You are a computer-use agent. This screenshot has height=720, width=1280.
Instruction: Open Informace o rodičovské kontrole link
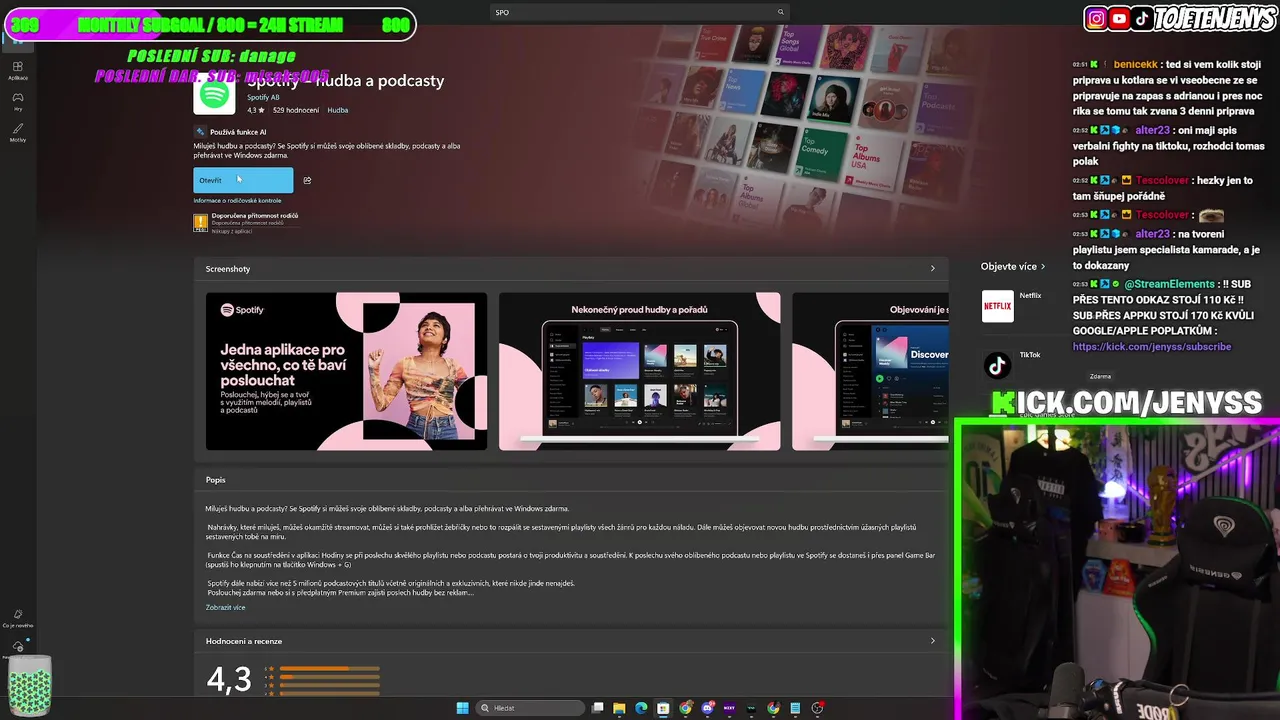point(237,201)
